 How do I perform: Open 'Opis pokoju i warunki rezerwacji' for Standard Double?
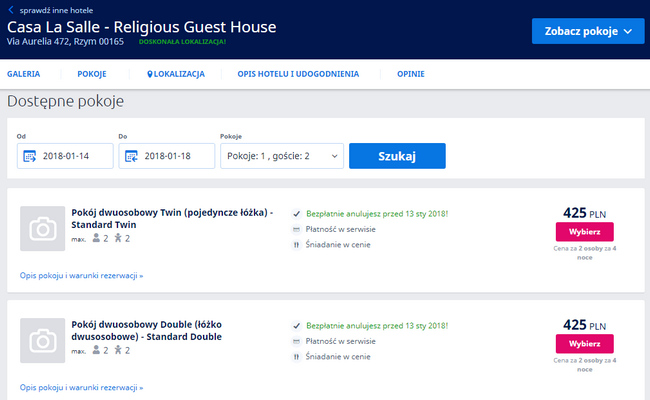[81, 388]
